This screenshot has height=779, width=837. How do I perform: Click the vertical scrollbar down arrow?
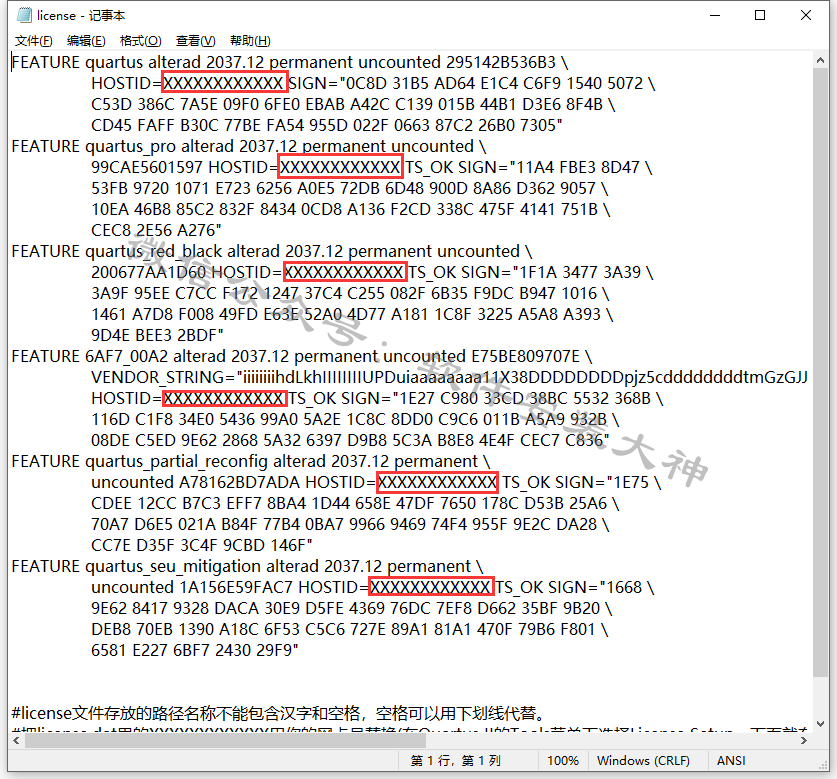820,724
